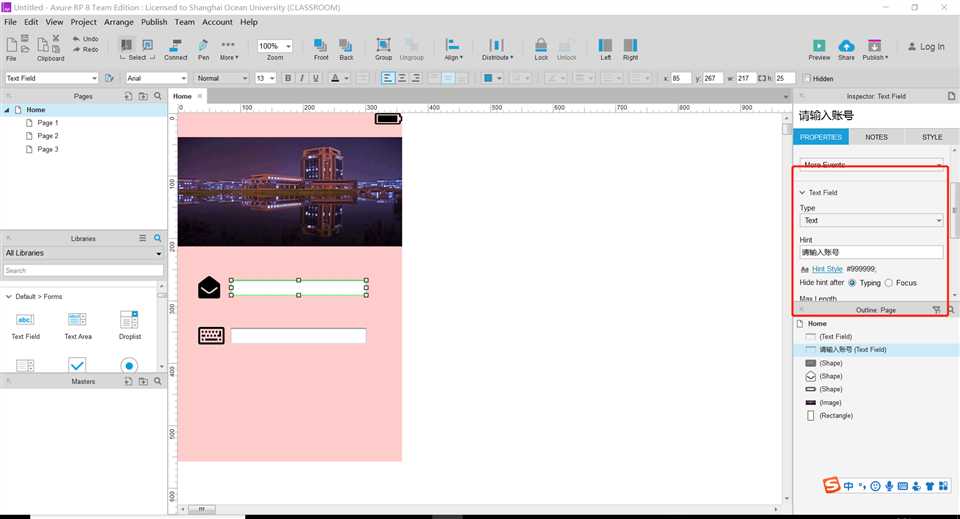This screenshot has height=519, width=960.
Task: Toggle italic text formatting
Action: 302,78
